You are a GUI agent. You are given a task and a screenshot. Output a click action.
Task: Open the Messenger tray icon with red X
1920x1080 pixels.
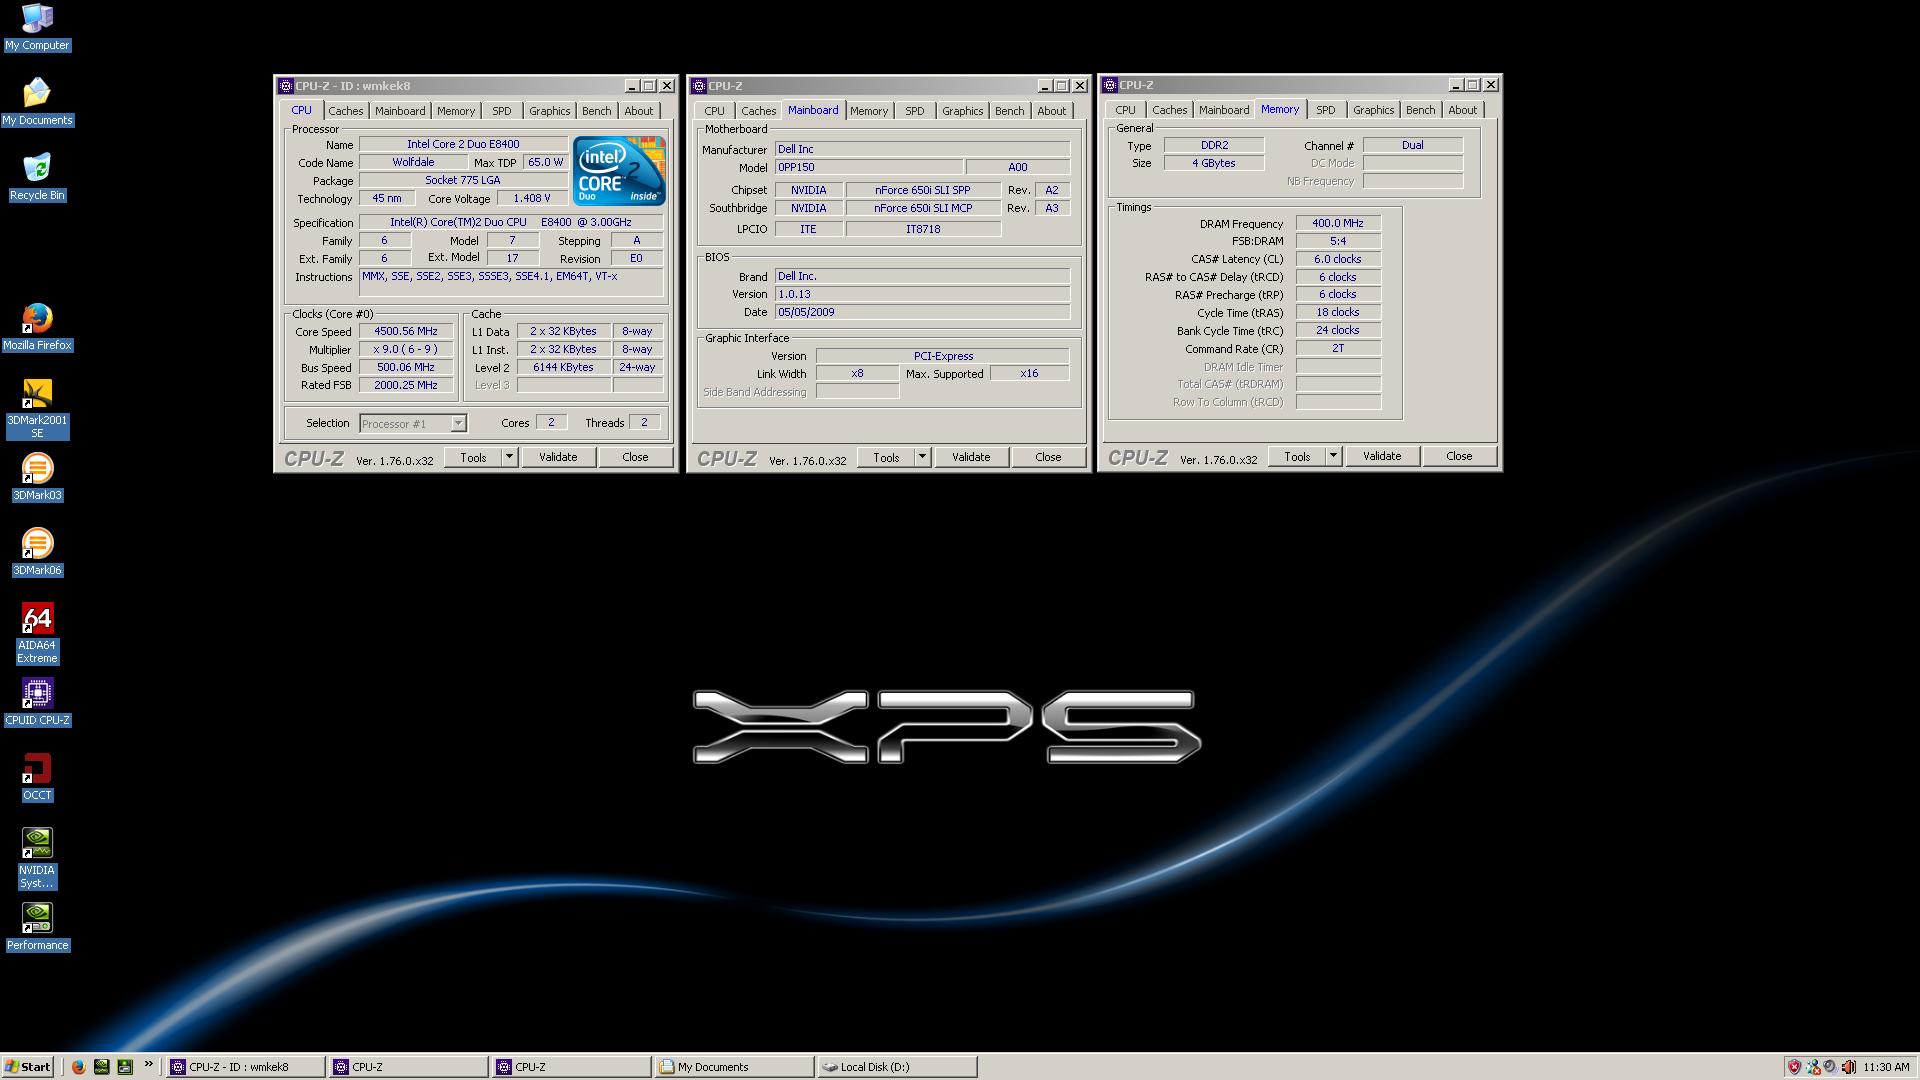1812,1067
